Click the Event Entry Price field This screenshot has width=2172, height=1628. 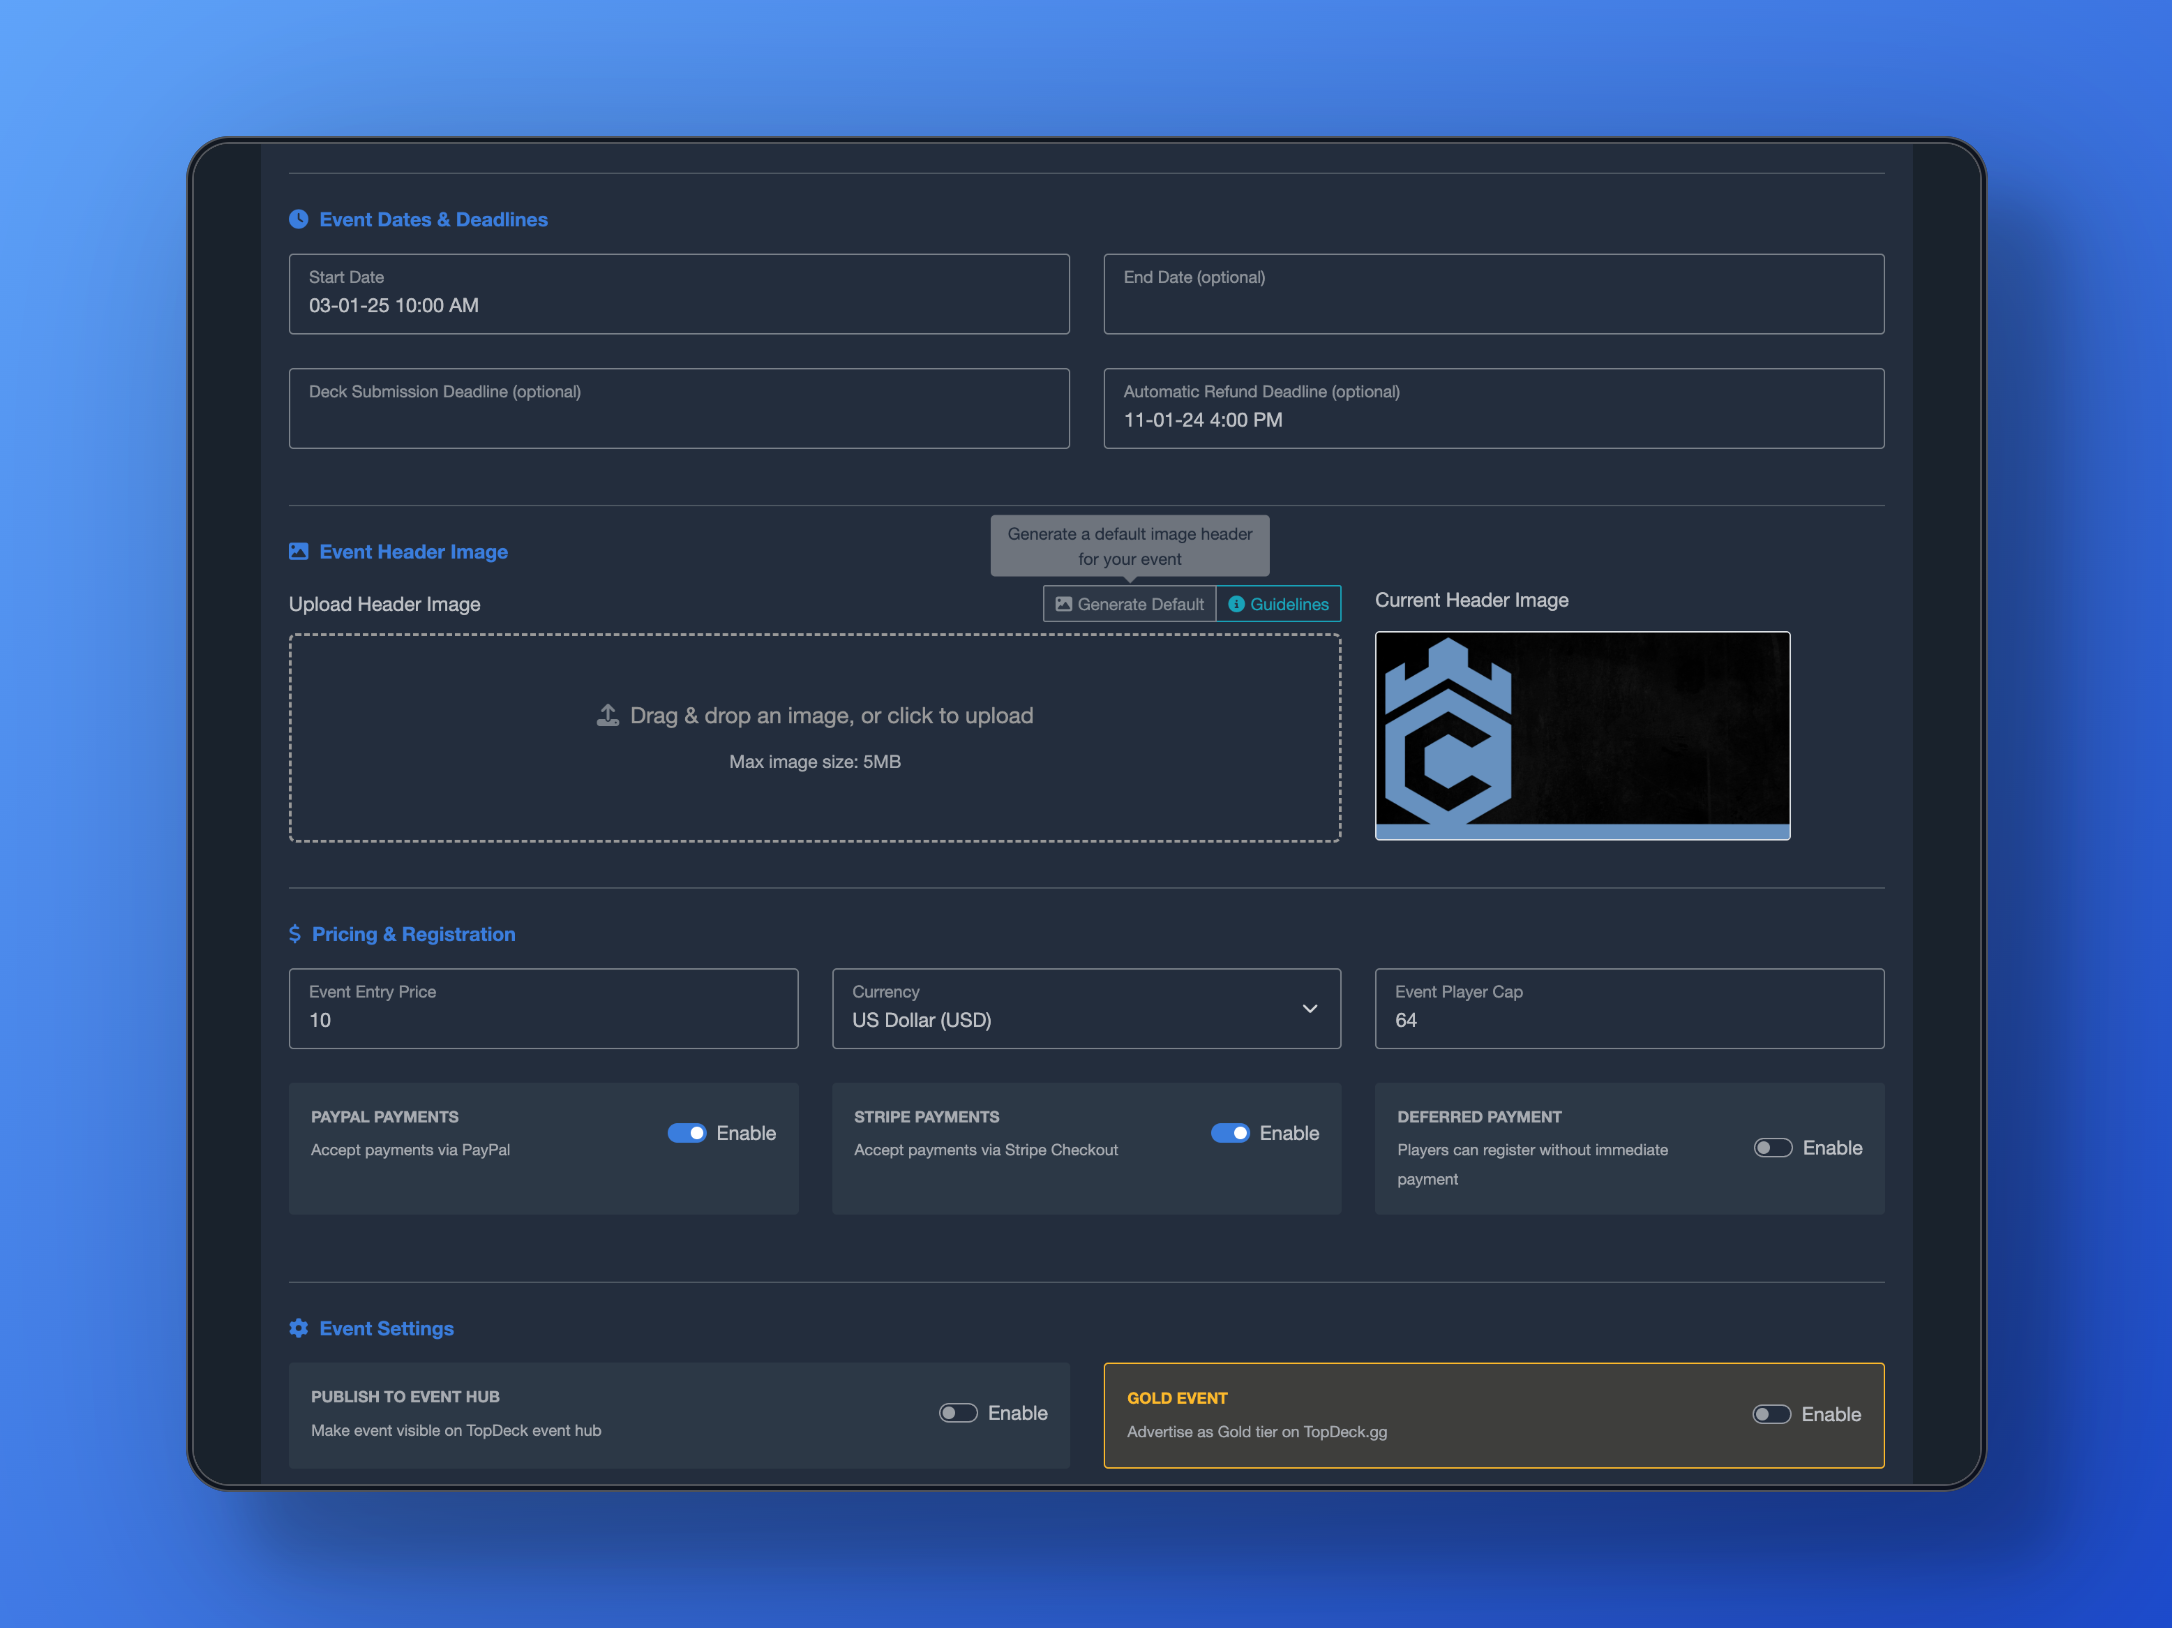point(543,1008)
